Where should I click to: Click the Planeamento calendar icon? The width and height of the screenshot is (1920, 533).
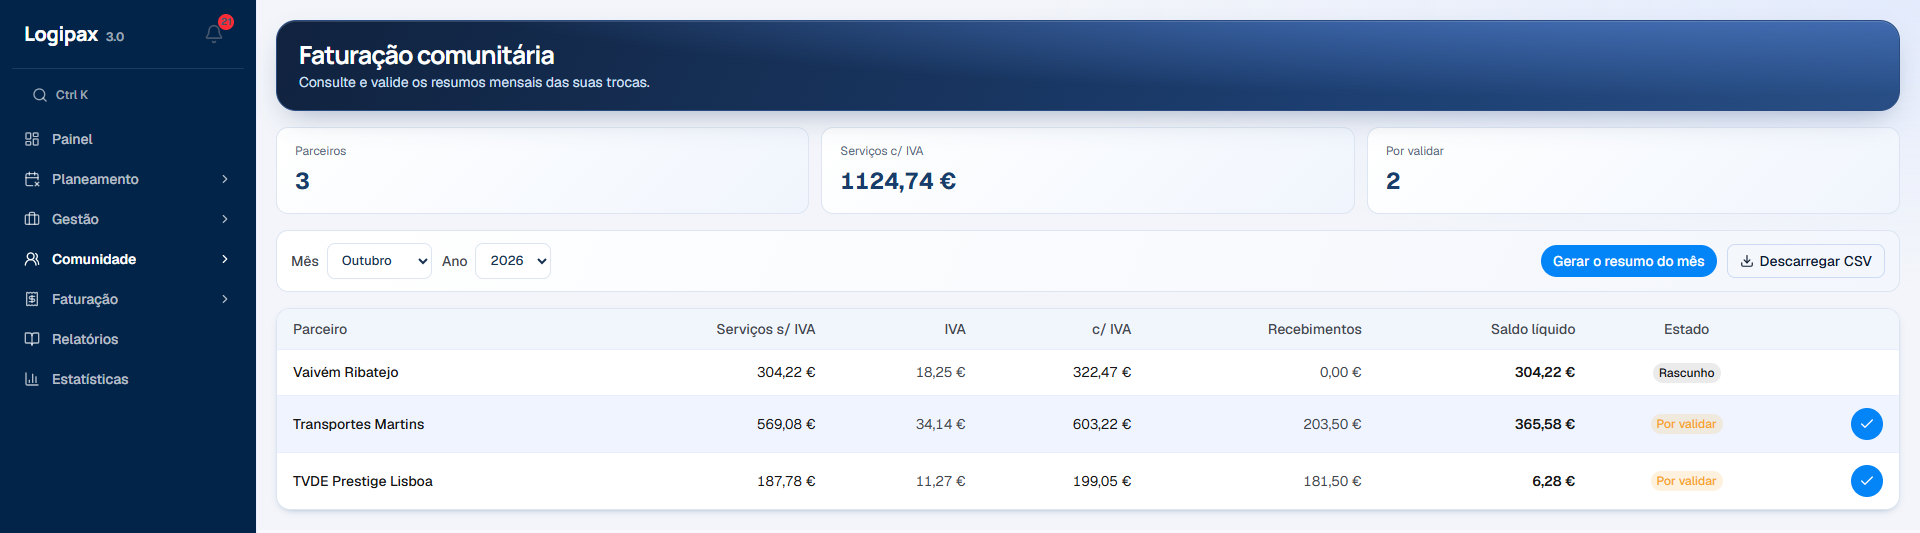pos(32,179)
